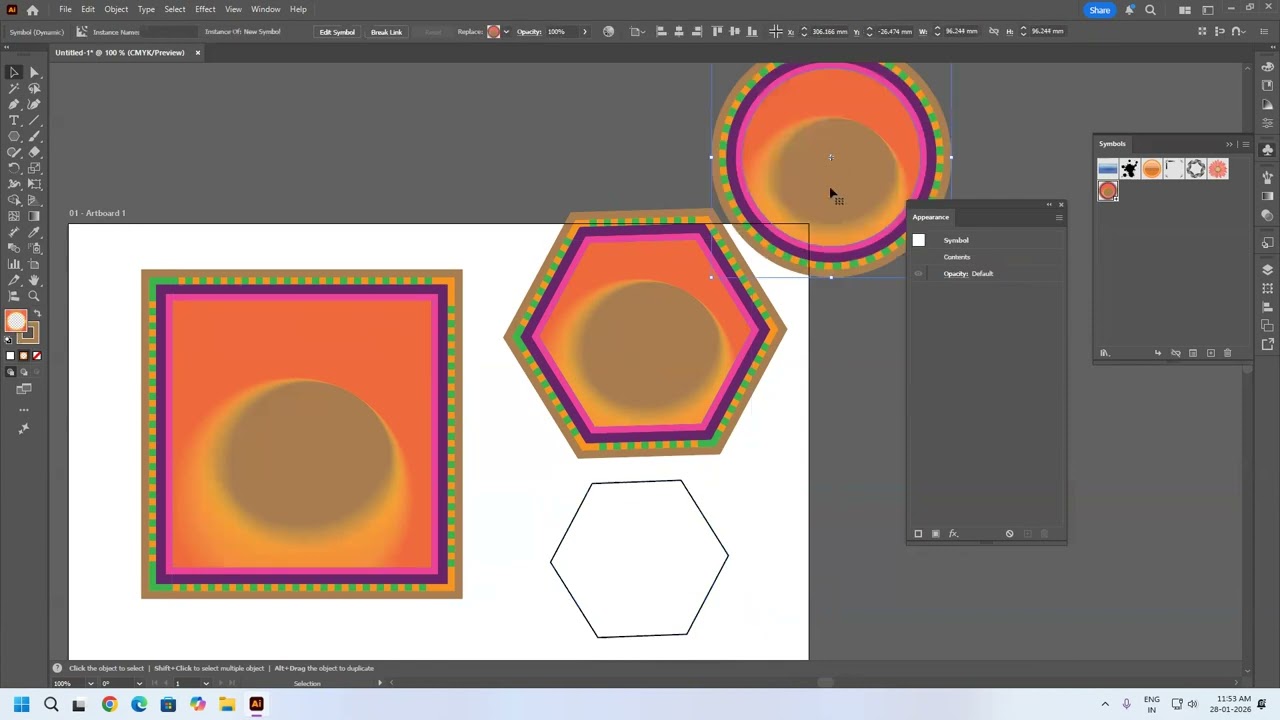The height and width of the screenshot is (720, 1280).
Task: Select the Untitled-1 document tab
Action: pyautogui.click(x=120, y=52)
